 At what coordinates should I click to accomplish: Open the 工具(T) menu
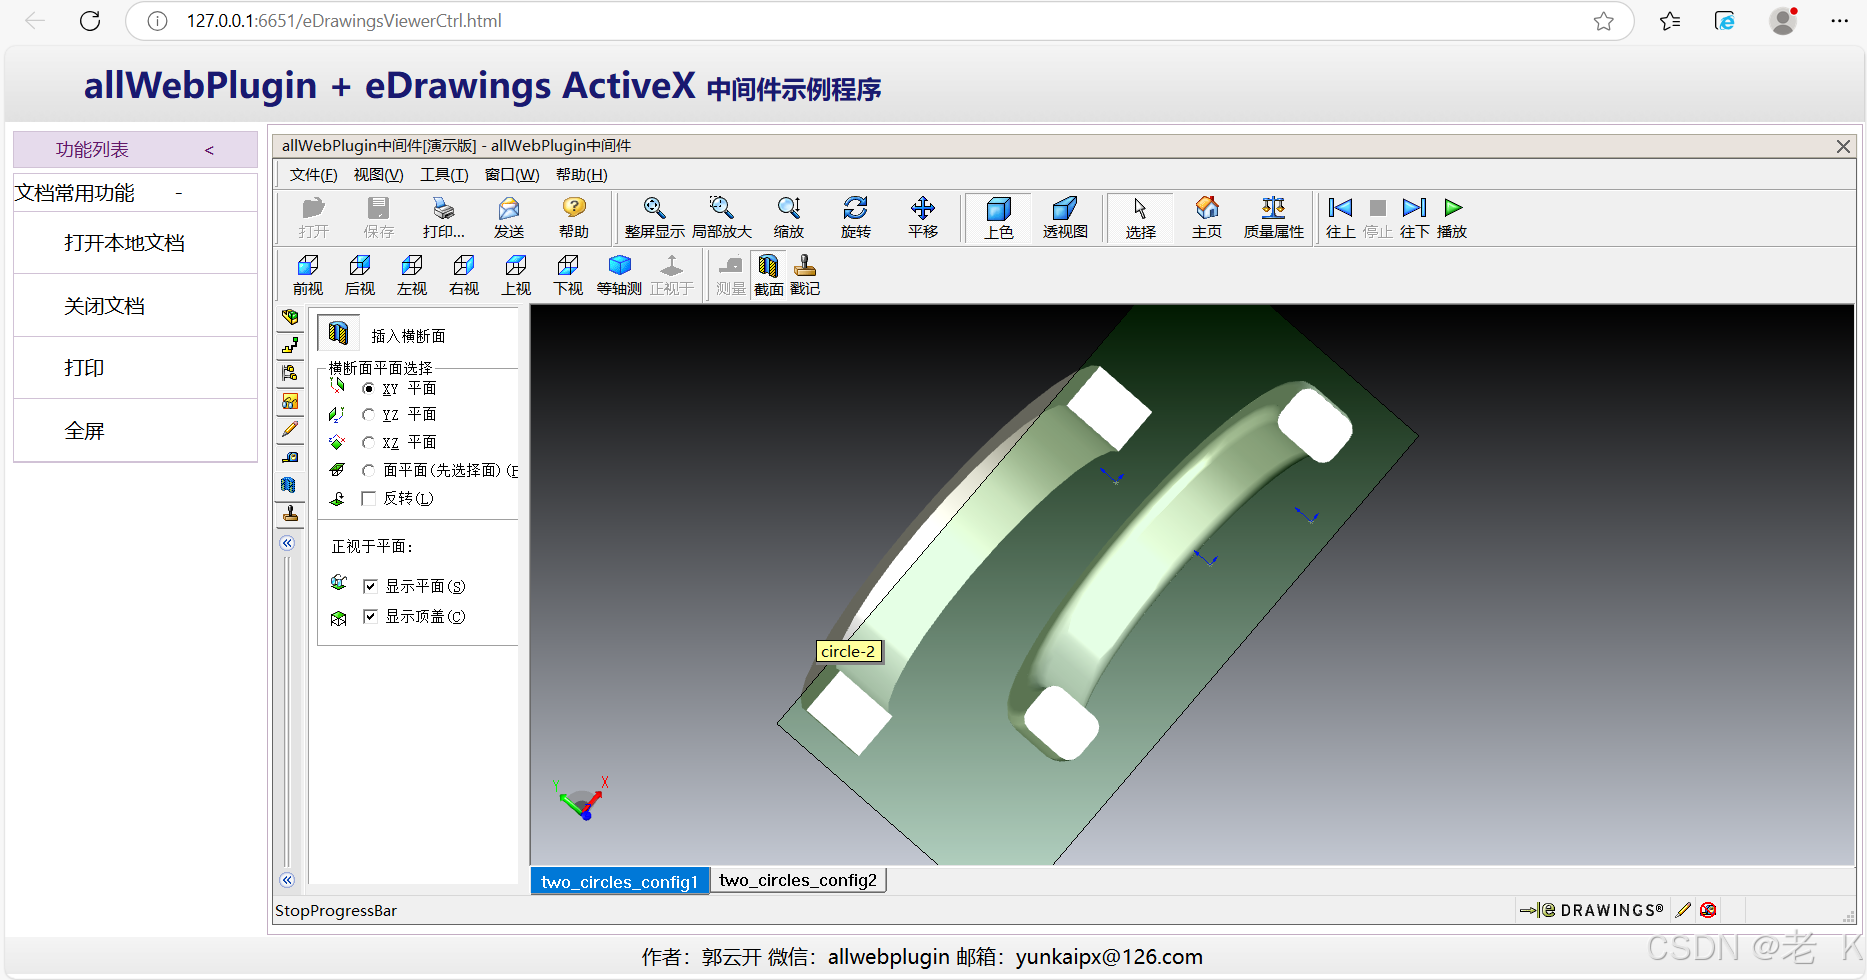[444, 175]
